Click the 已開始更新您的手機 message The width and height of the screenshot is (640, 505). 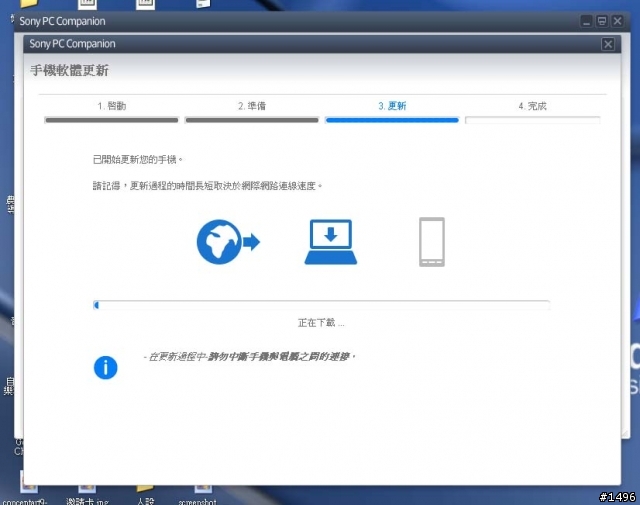coord(138,160)
